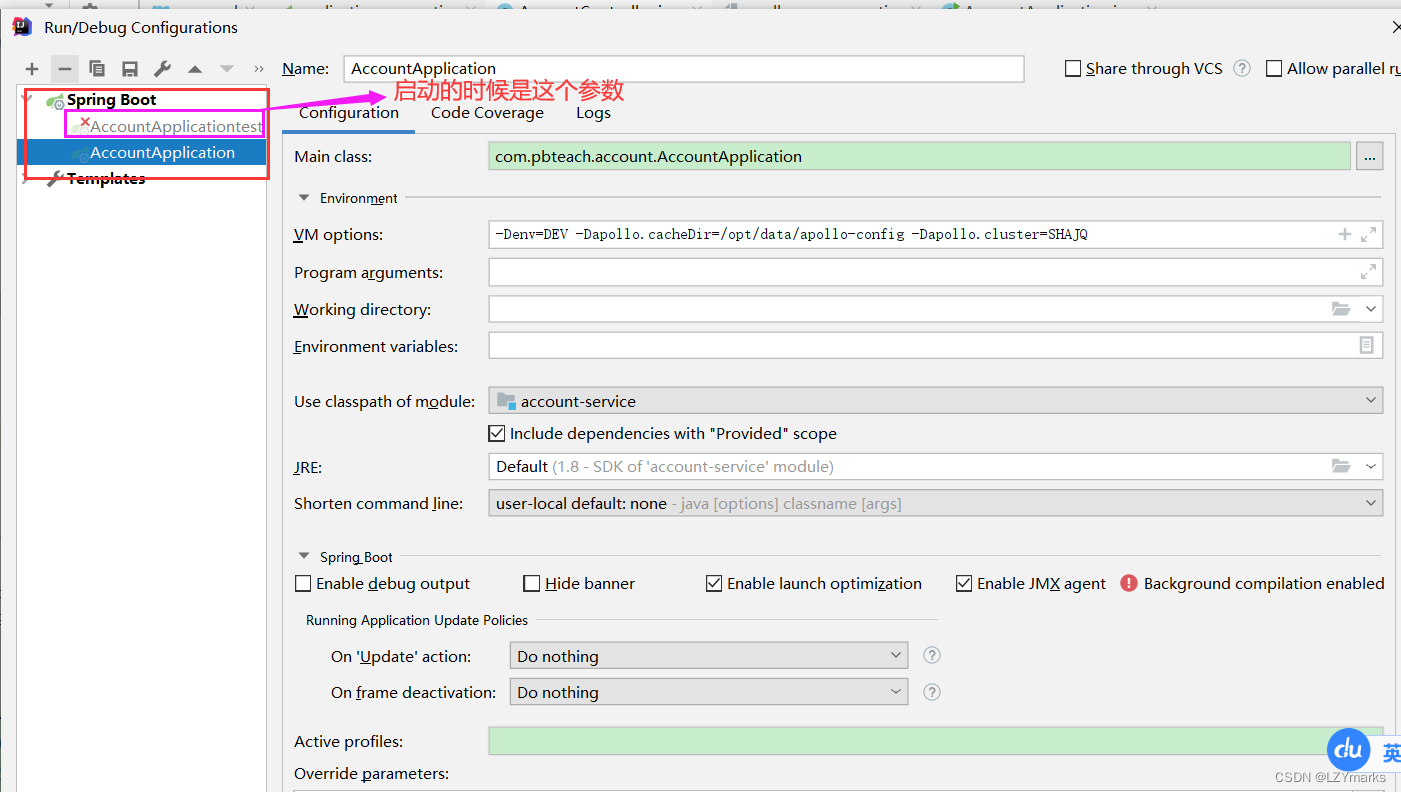The width and height of the screenshot is (1401, 792).
Task: Open help for the On 'Update' action
Action: (x=932, y=655)
